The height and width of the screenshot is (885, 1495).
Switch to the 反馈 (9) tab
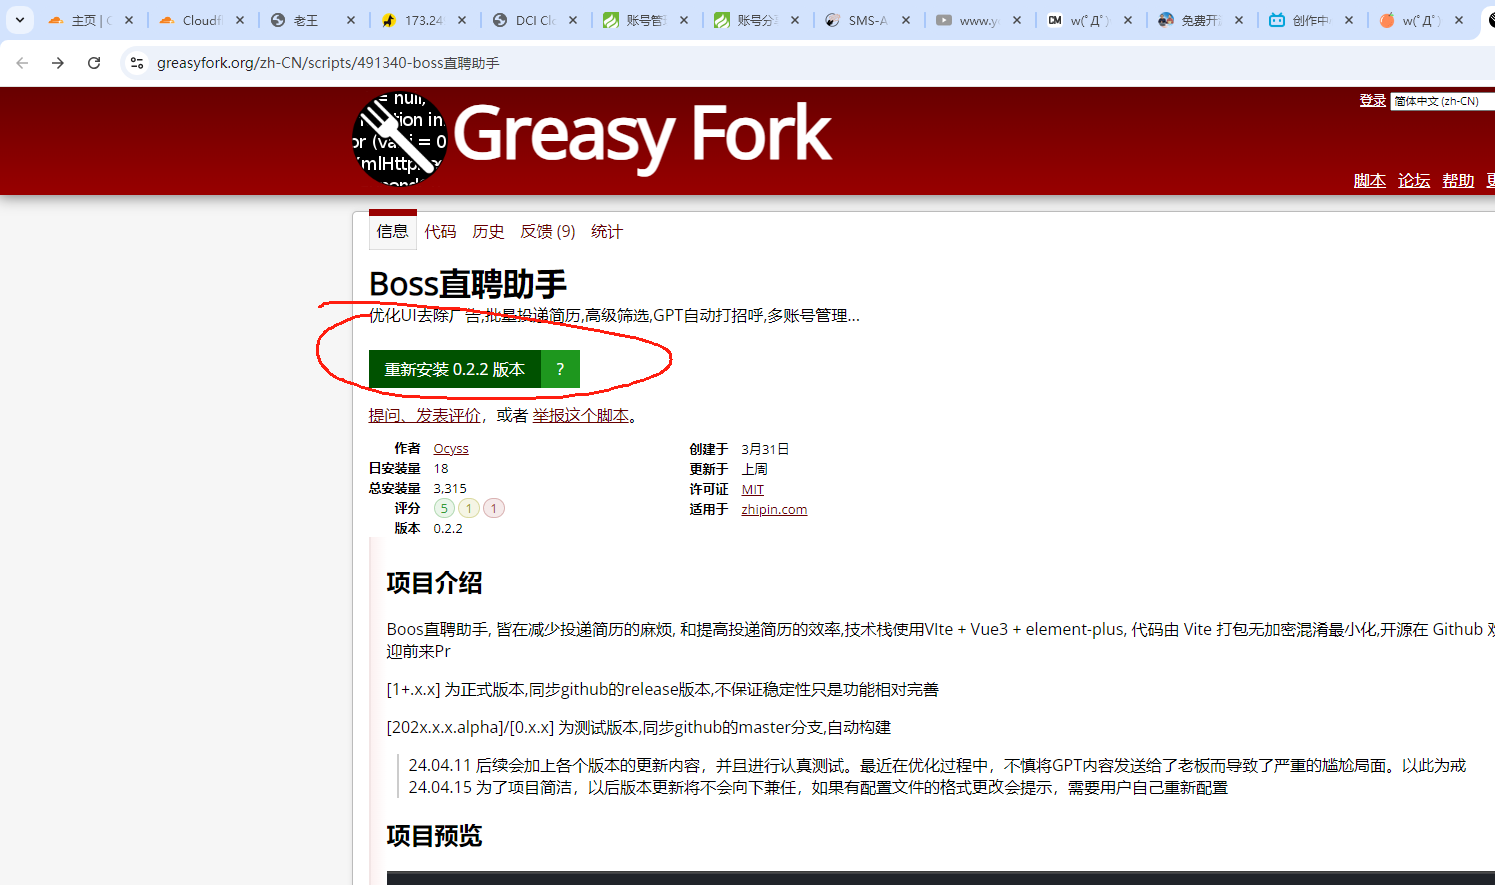[x=547, y=231]
